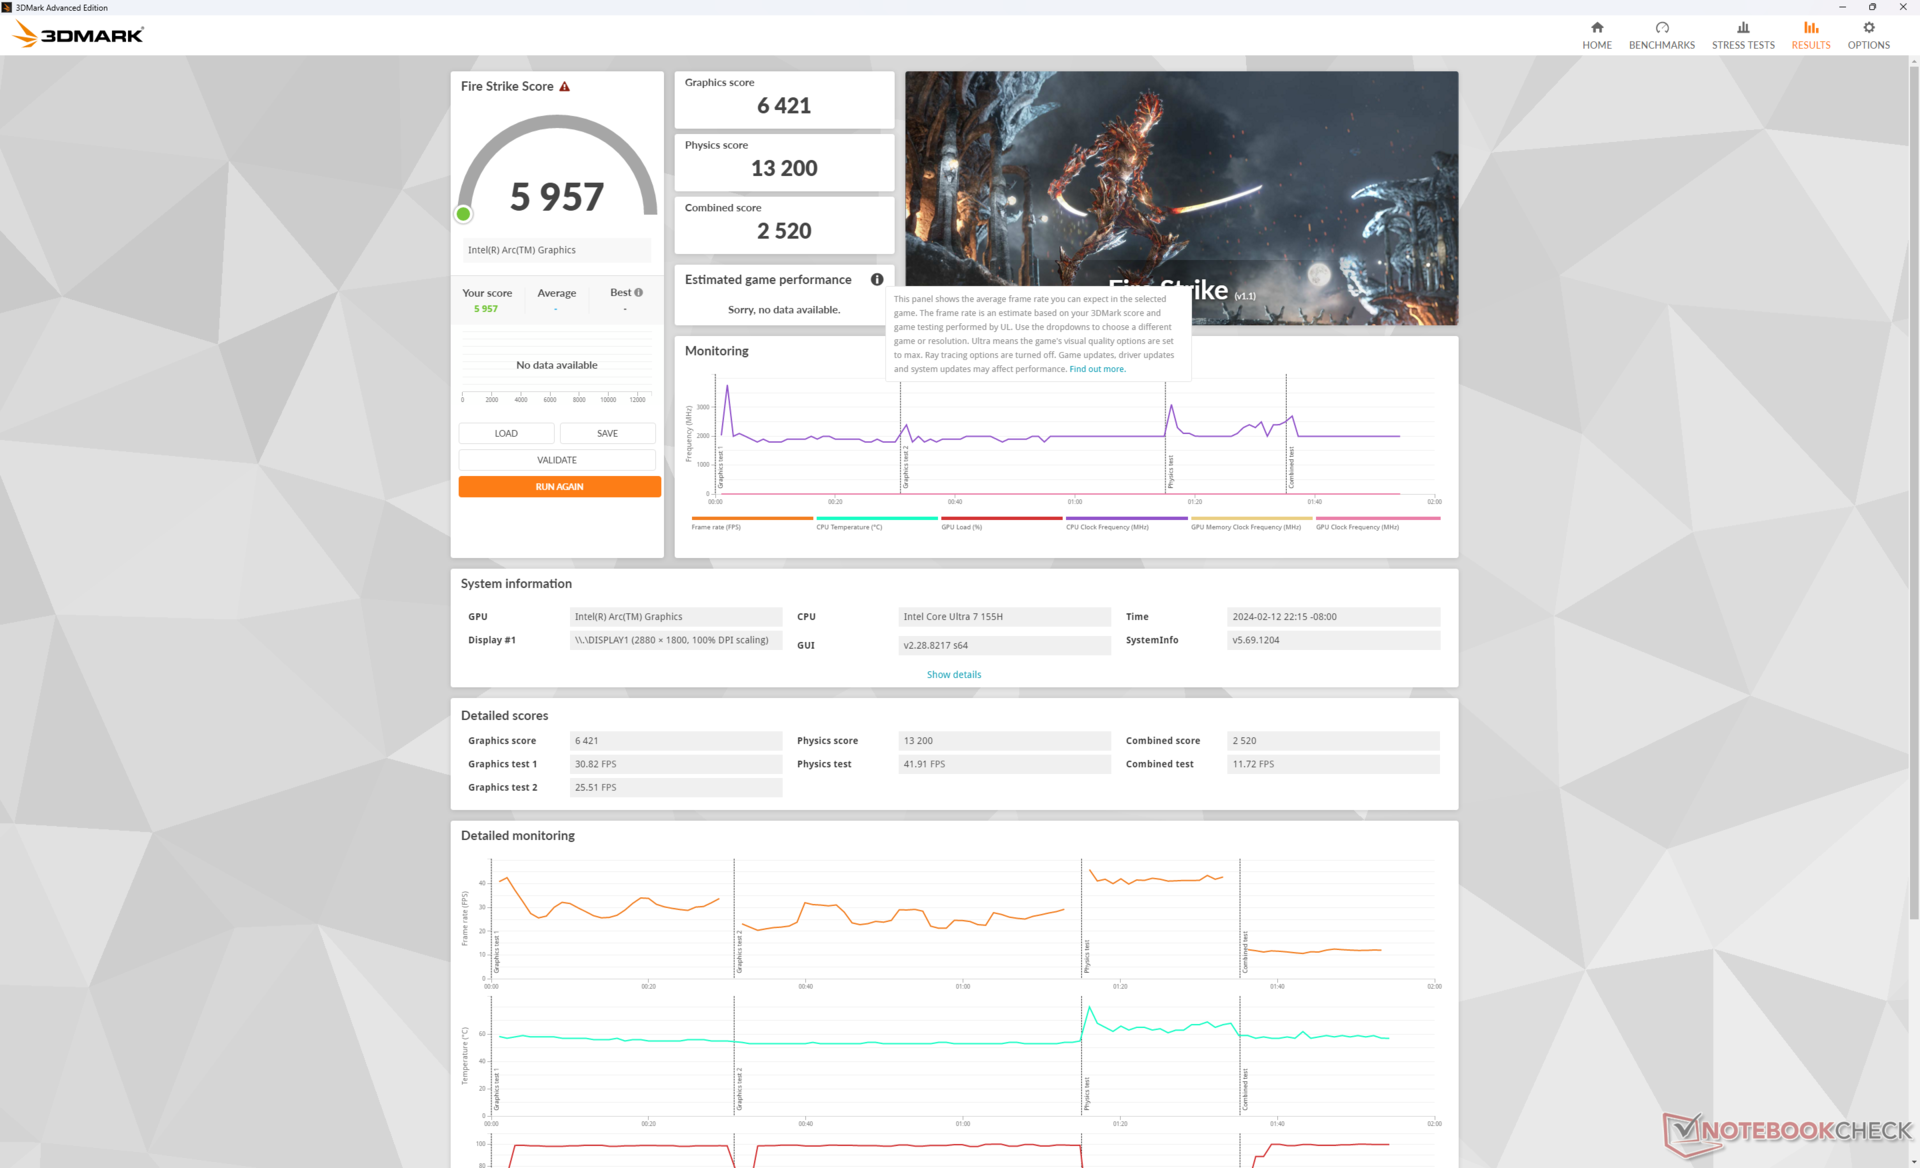Click the Physics test marker in Monitoring chart
The width and height of the screenshot is (1920, 1168).
tap(1170, 471)
